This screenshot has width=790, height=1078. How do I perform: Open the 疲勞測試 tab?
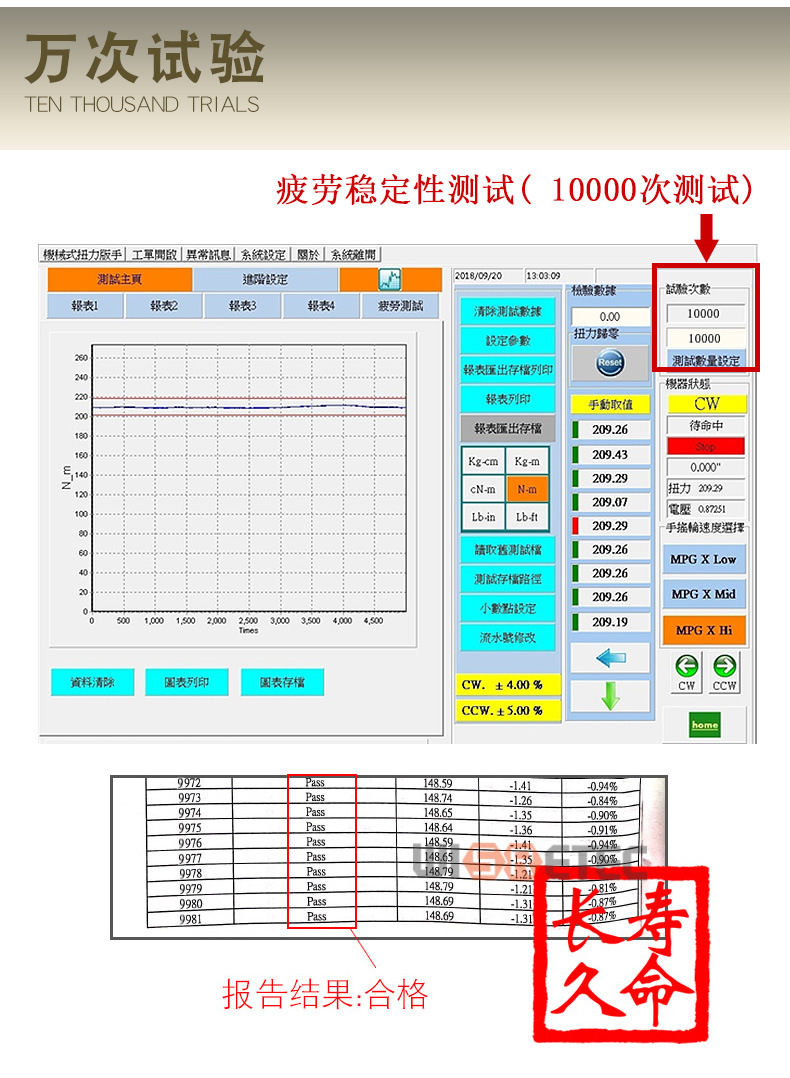pos(400,306)
